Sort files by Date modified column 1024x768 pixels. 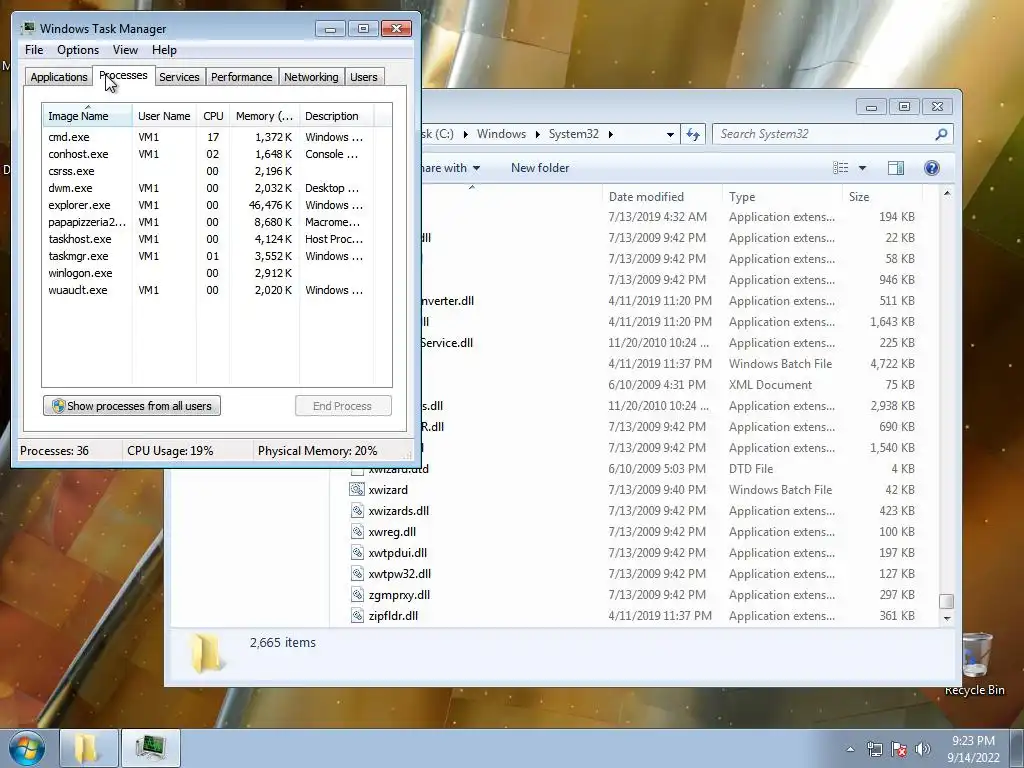(x=662, y=197)
